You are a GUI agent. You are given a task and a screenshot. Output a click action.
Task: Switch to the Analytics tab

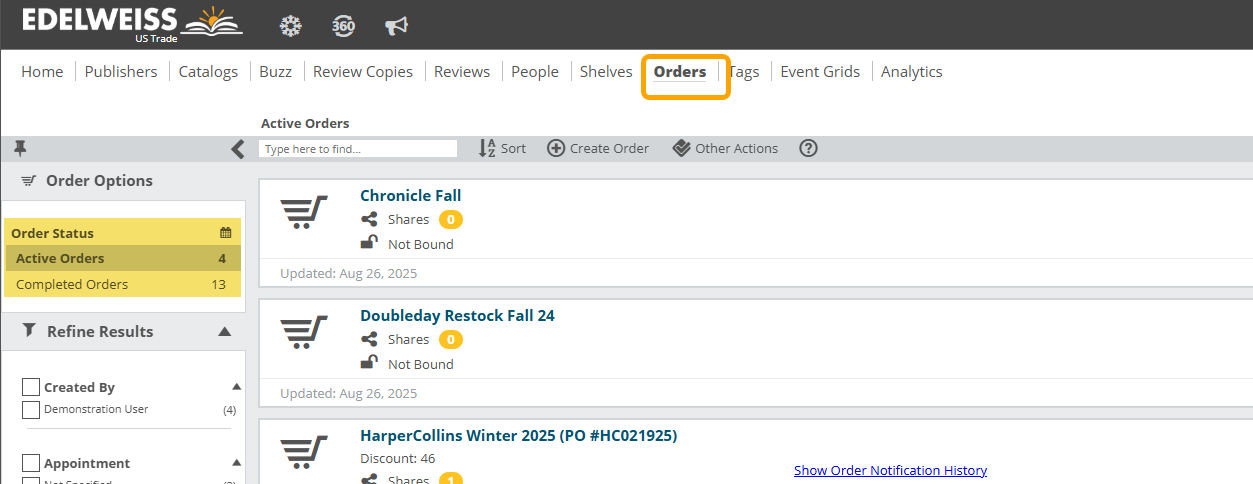pyautogui.click(x=911, y=72)
